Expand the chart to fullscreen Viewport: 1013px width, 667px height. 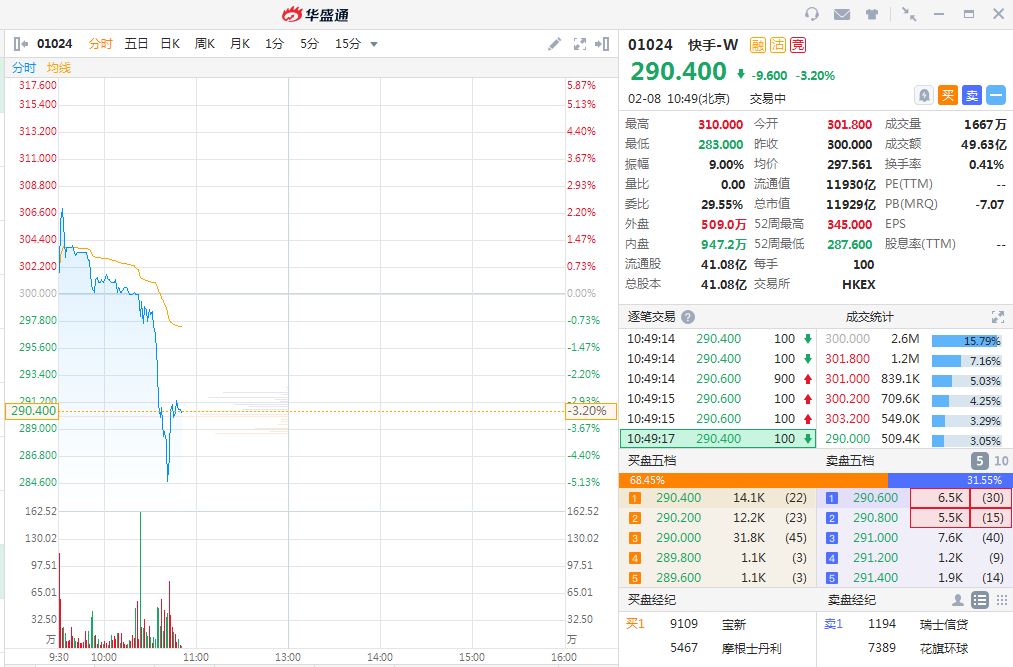pos(580,44)
